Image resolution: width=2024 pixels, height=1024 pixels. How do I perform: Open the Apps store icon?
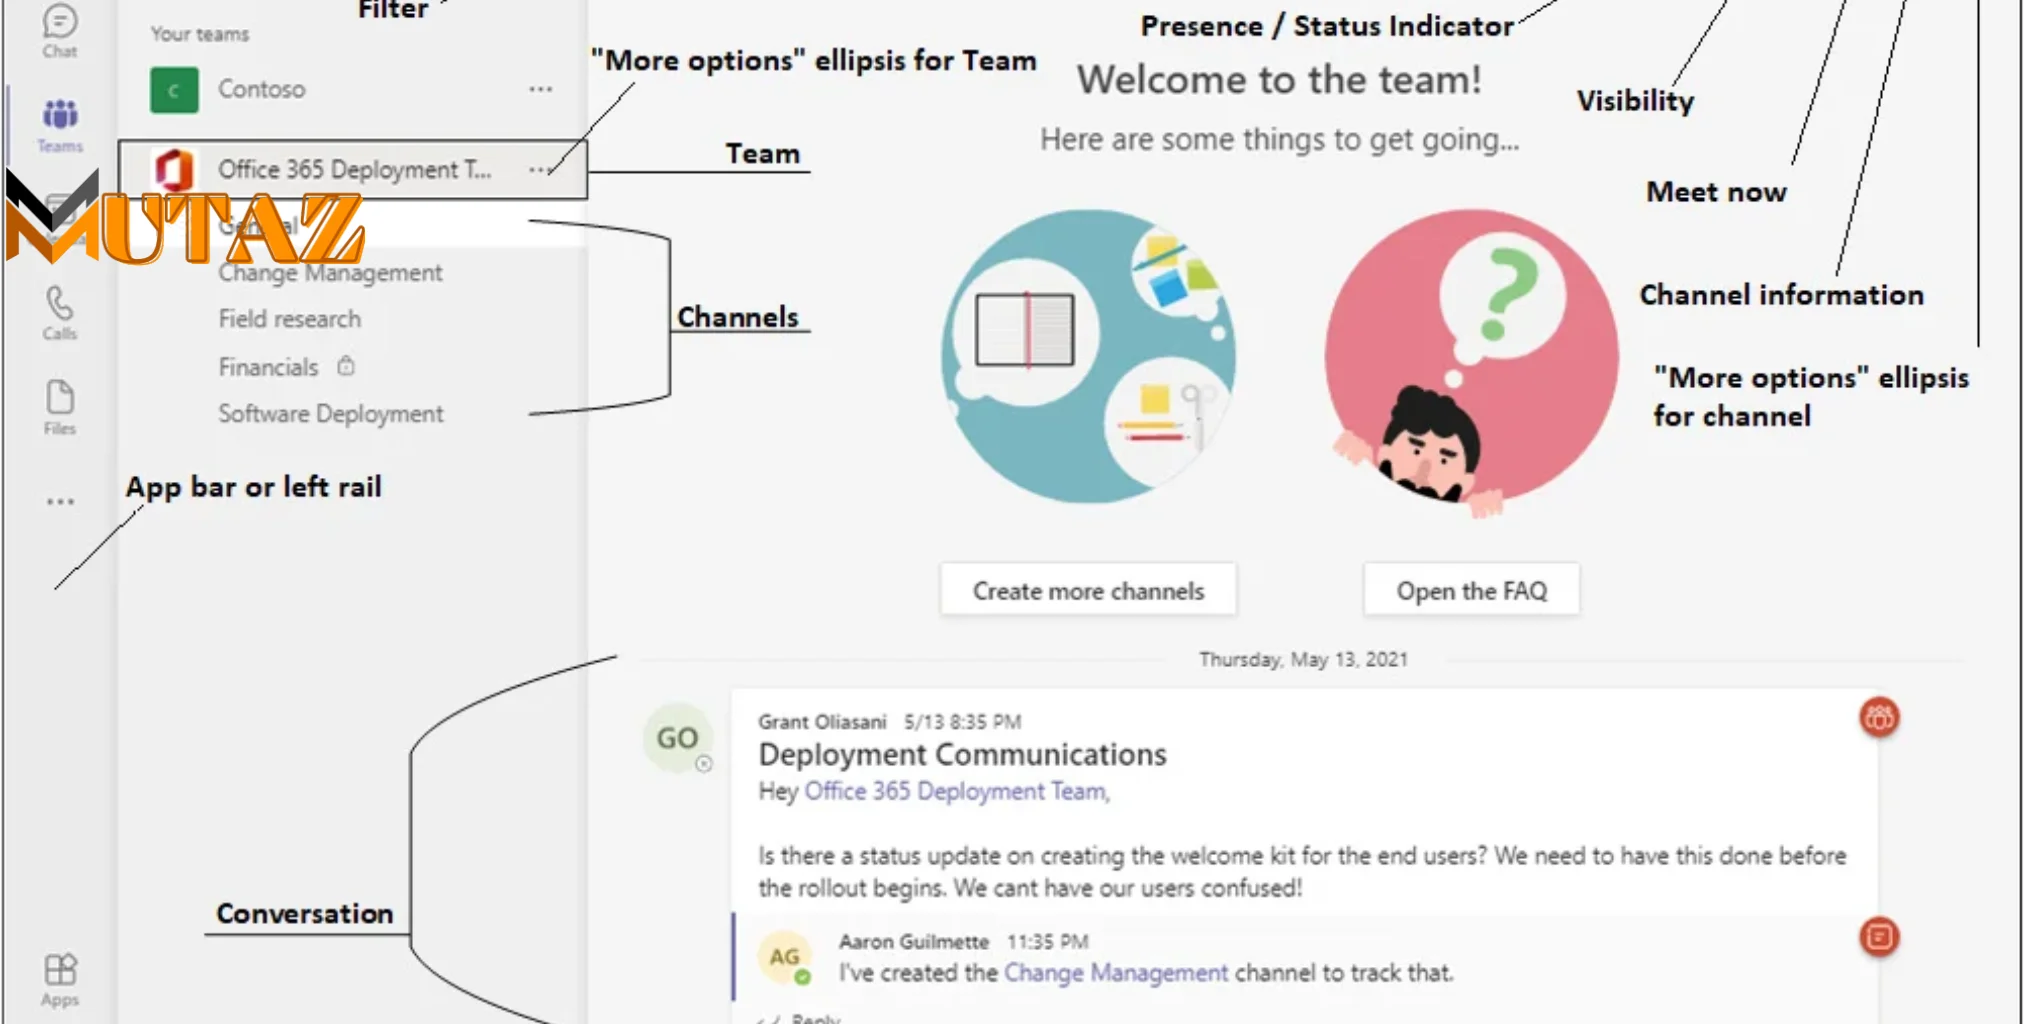point(60,979)
